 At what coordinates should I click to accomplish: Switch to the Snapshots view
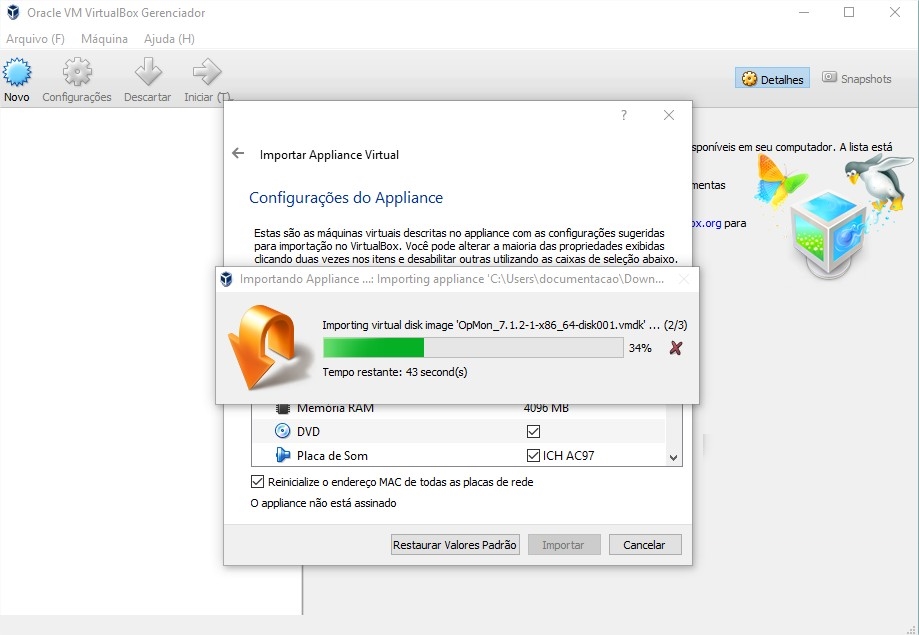coord(856,79)
